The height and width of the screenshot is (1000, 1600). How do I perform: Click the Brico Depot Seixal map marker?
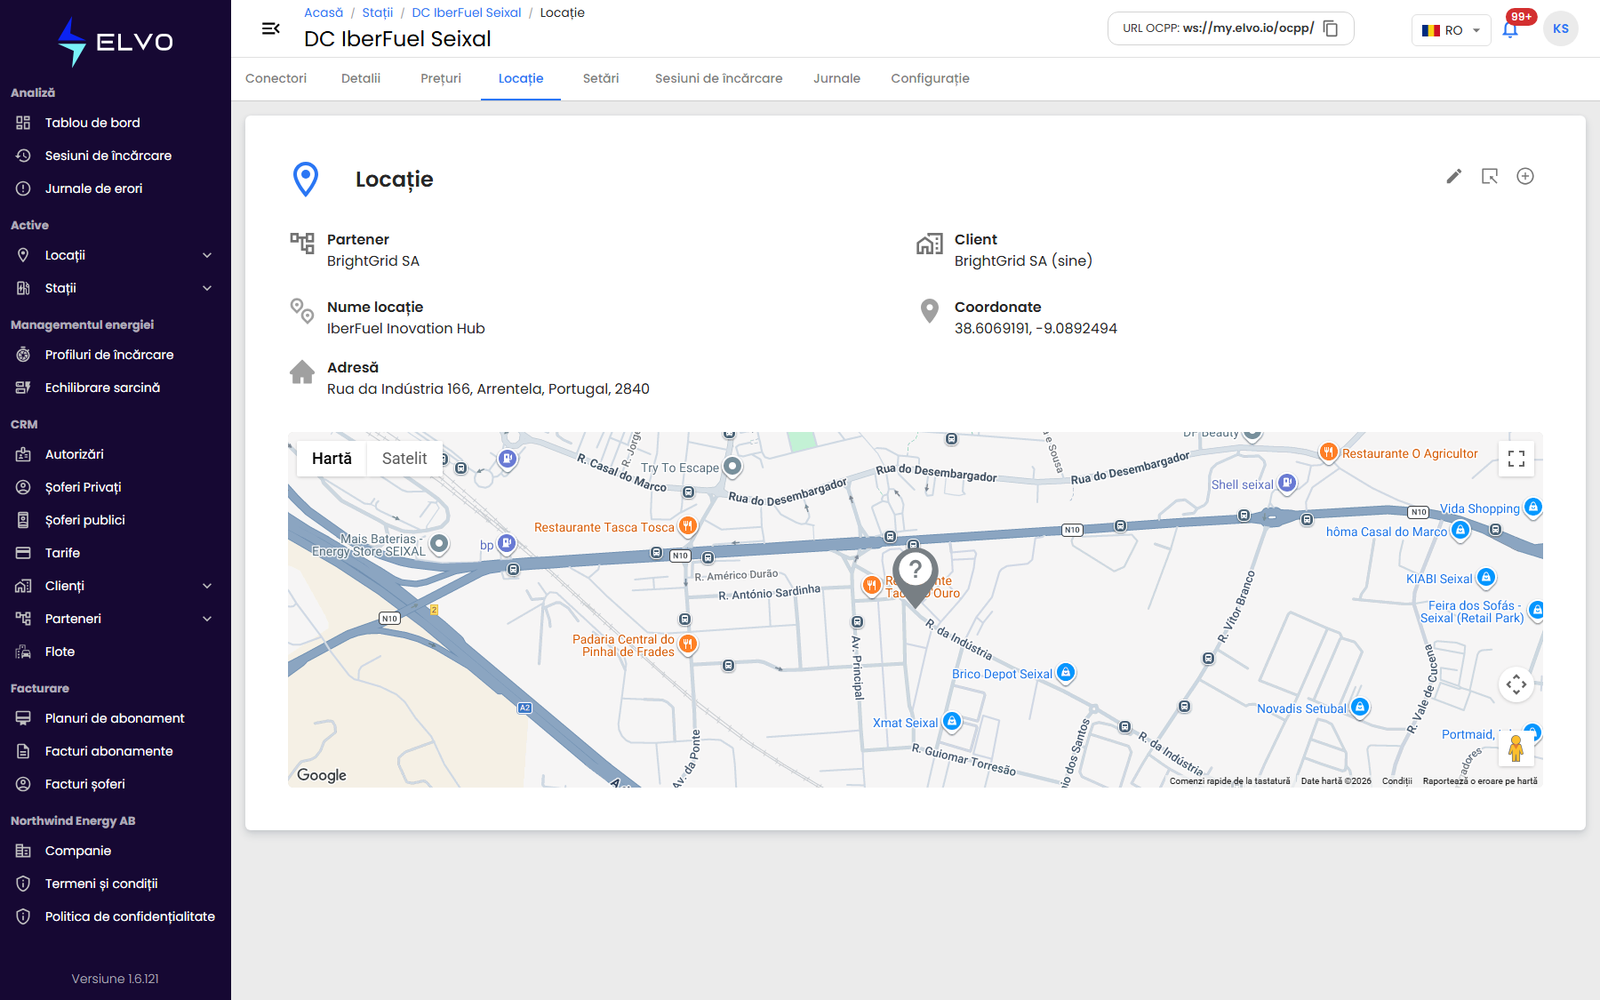[1065, 672]
